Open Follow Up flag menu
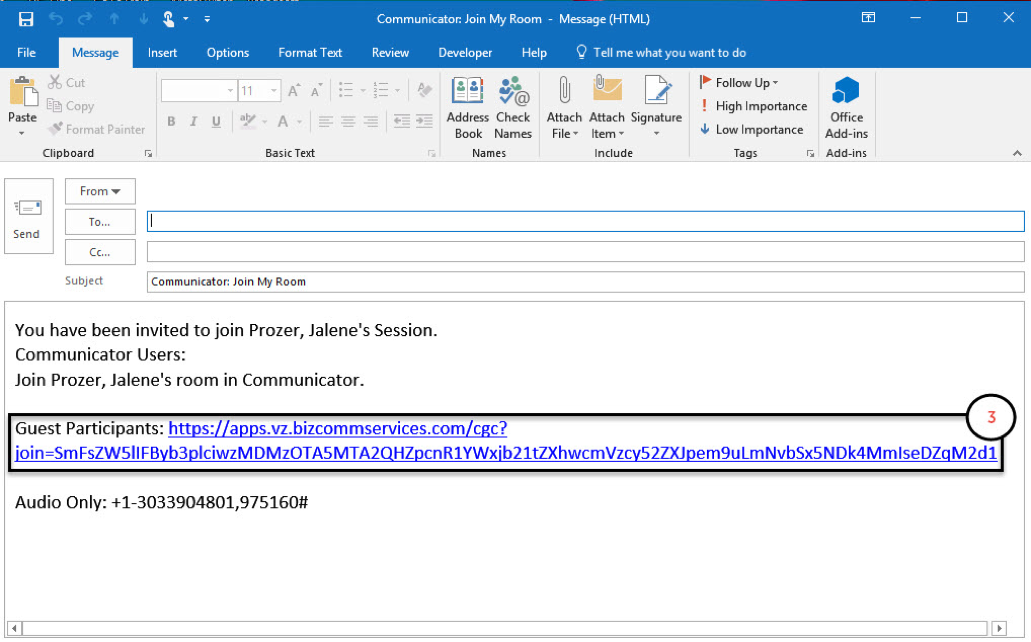 pos(740,83)
